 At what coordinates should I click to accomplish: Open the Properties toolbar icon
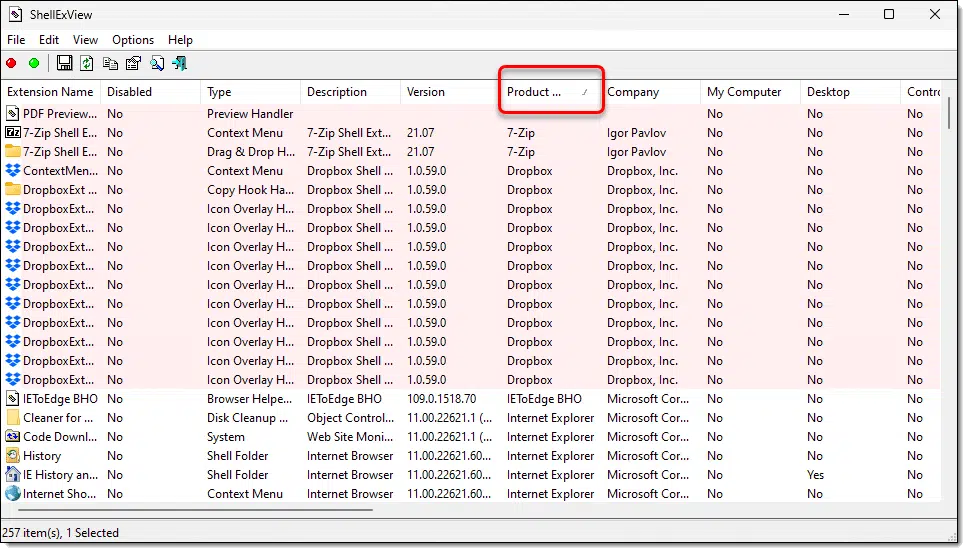coord(133,63)
